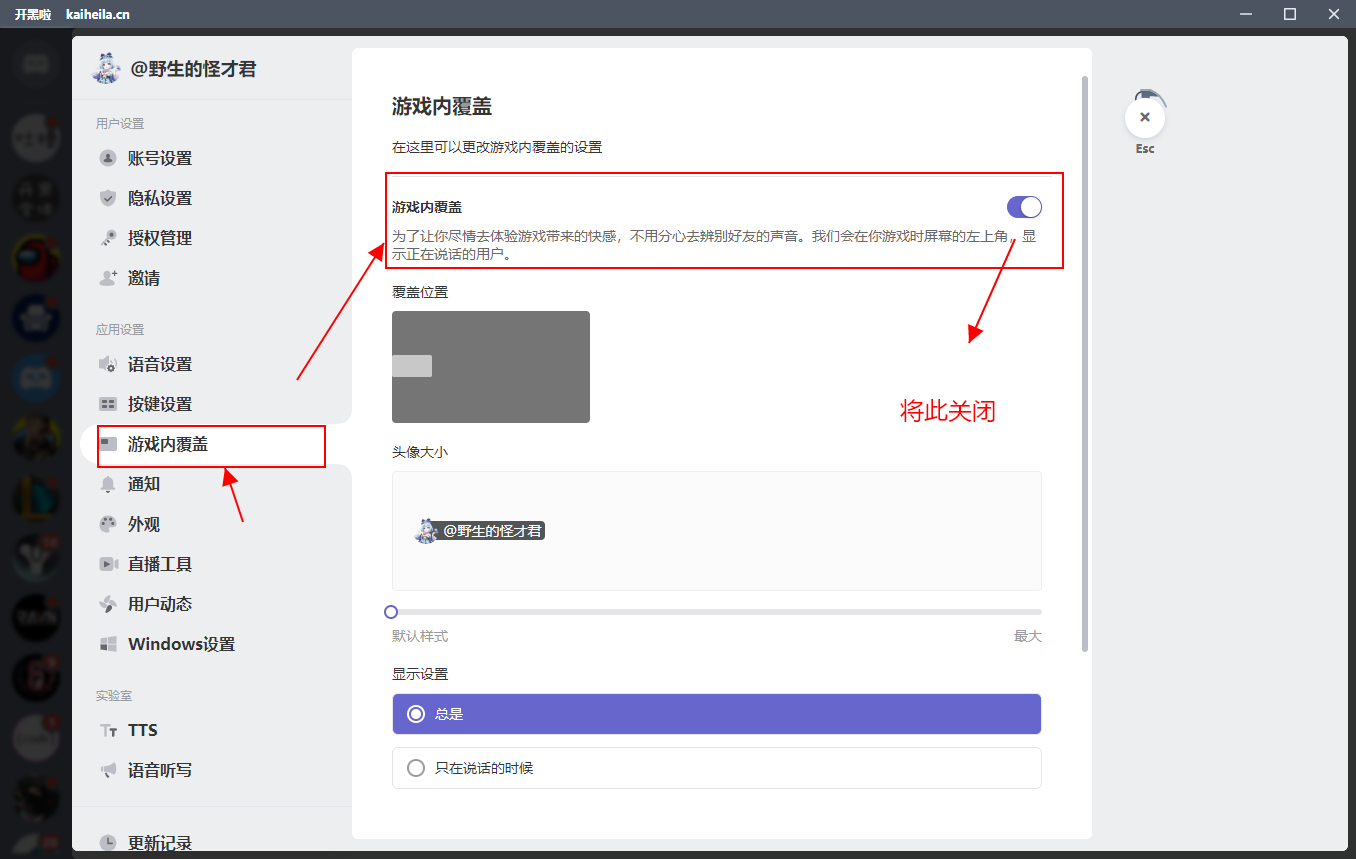The width and height of the screenshot is (1356, 859).
Task: Click the 开黑啦 app name in title bar
Action: [x=33, y=14]
